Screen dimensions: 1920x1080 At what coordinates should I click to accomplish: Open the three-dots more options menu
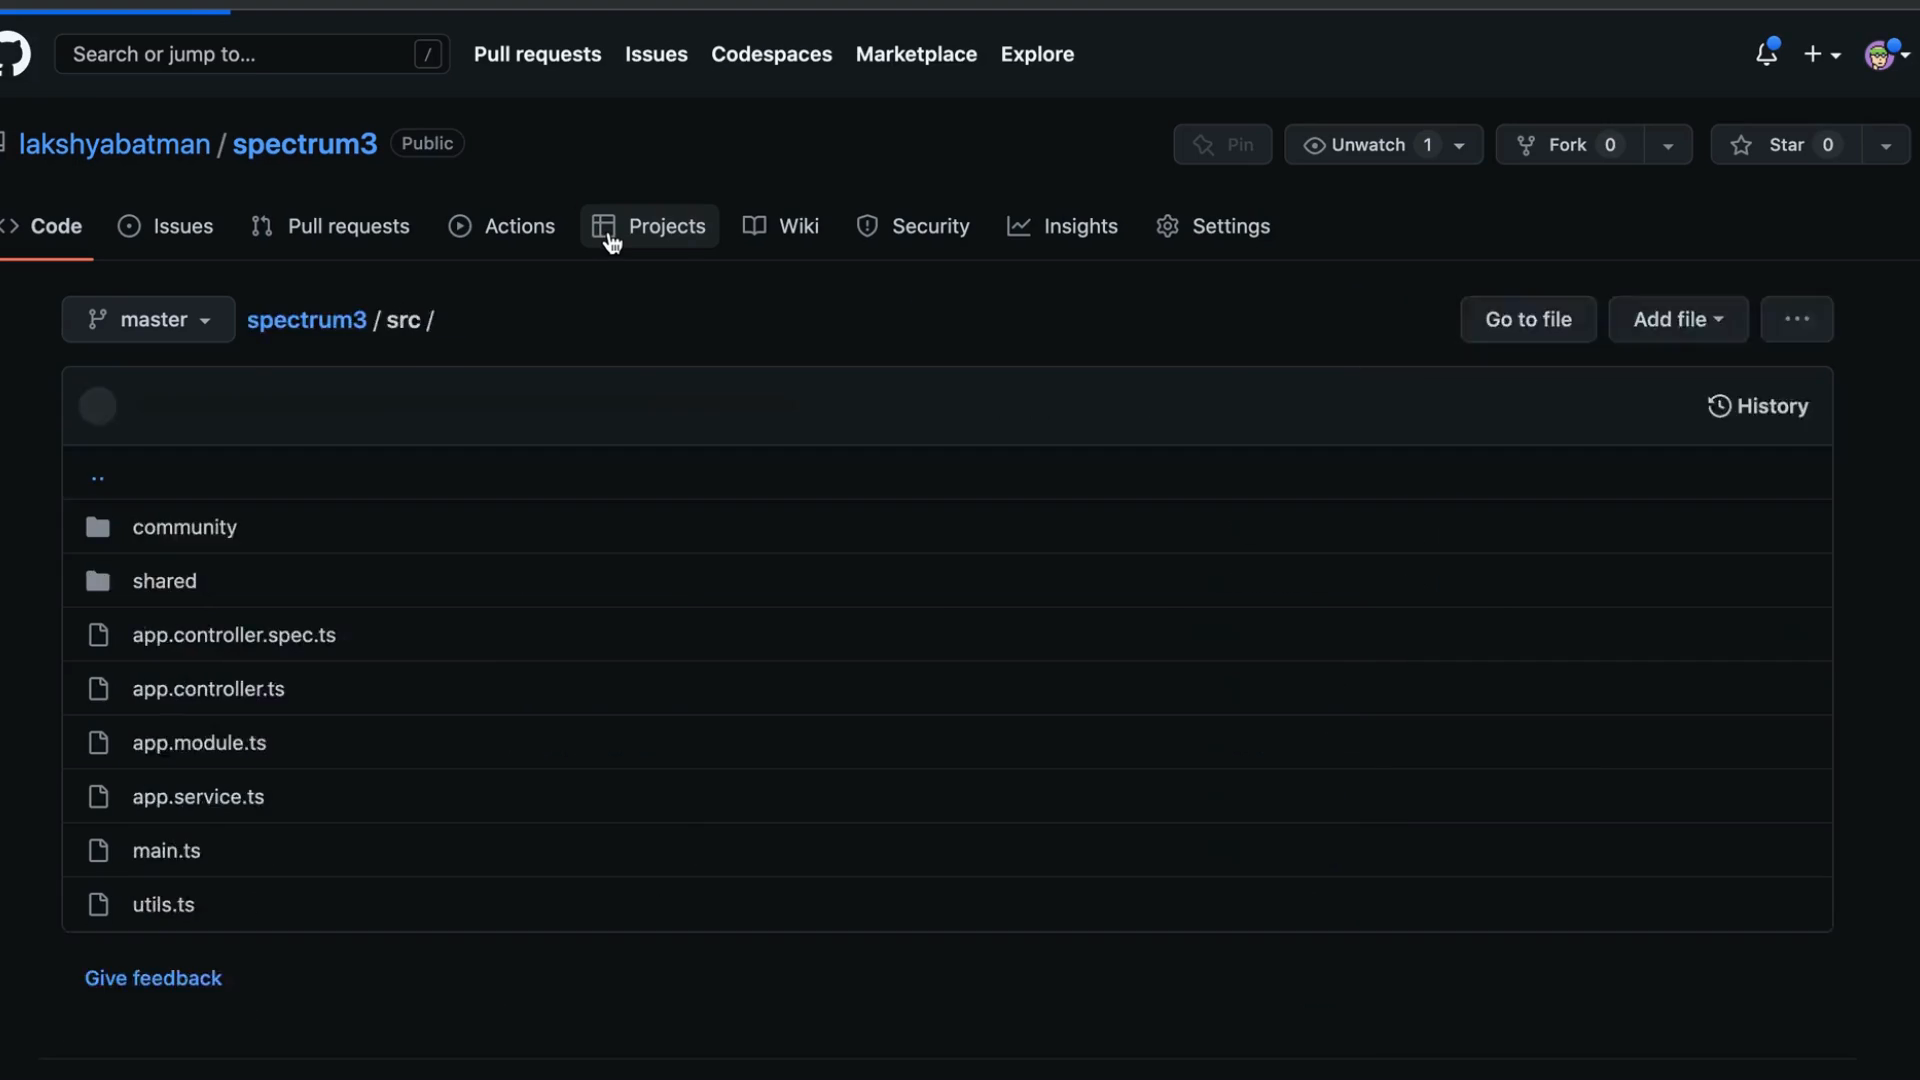[x=1797, y=320]
